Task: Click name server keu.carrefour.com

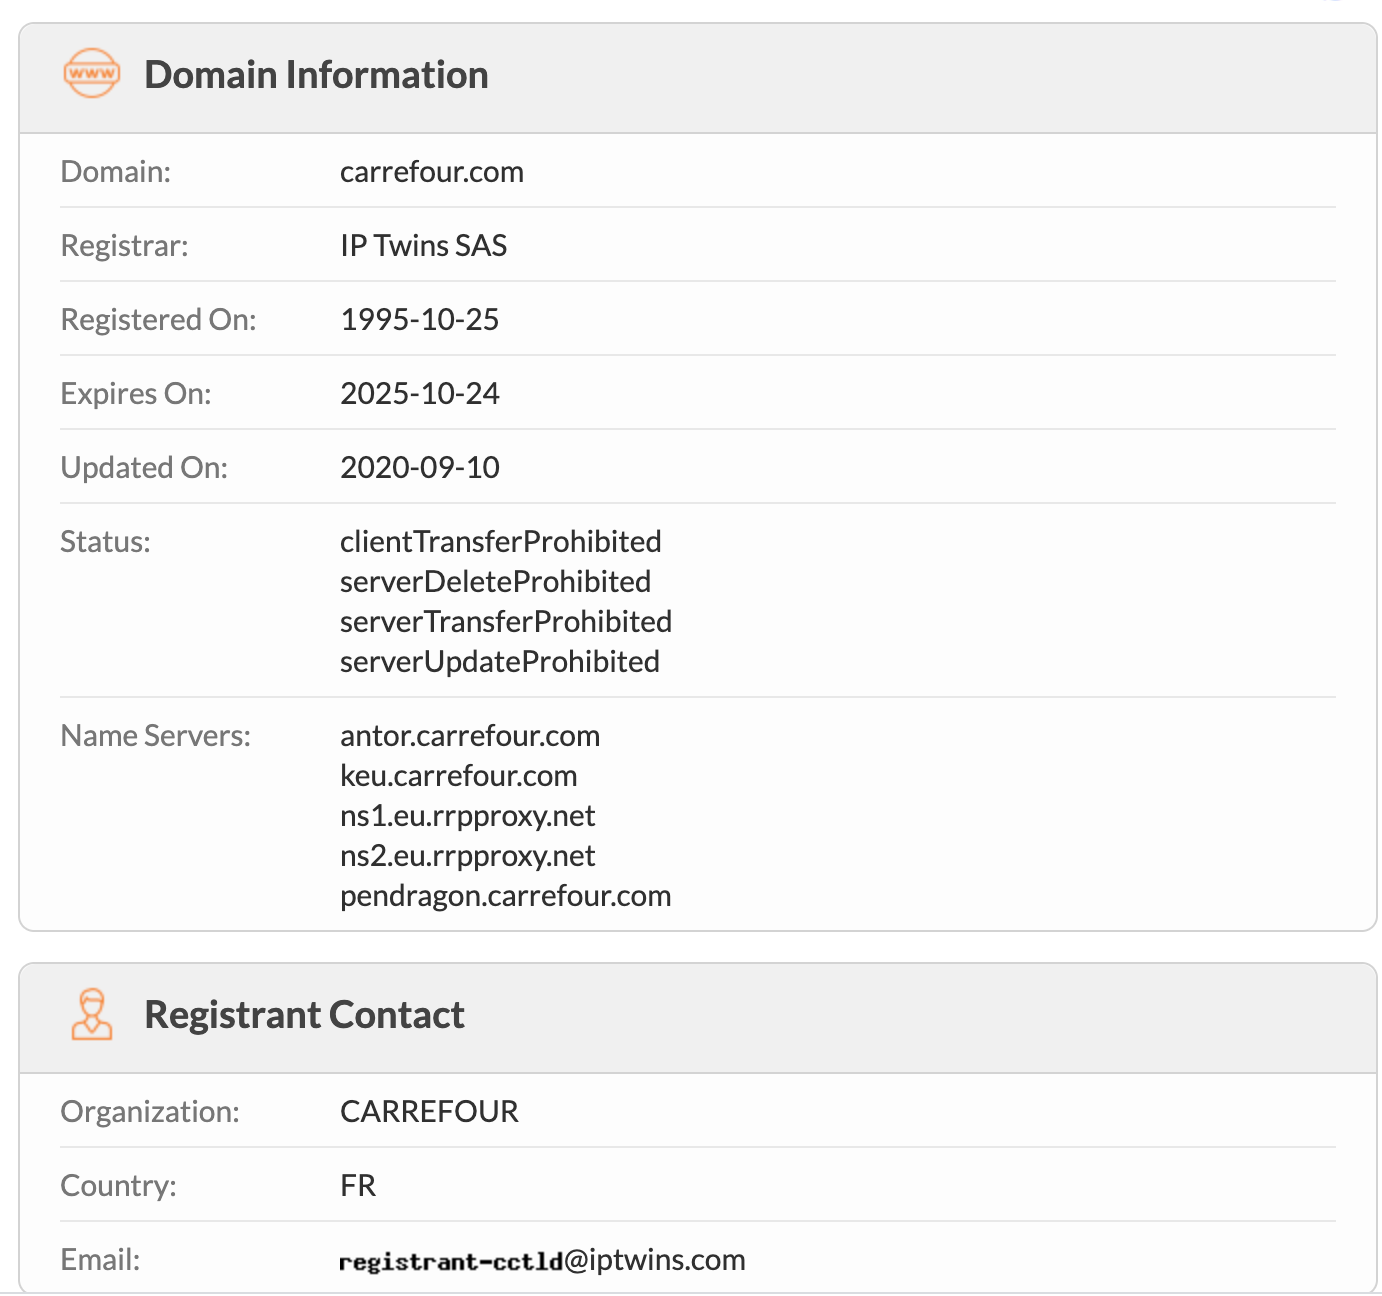Action: tap(459, 776)
